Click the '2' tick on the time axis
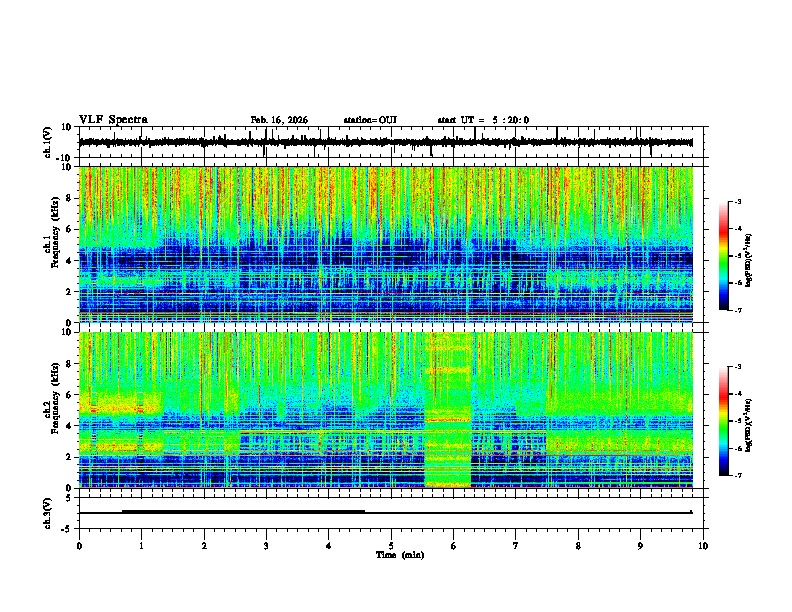Viewport: 792px width, 612px height. (204, 546)
